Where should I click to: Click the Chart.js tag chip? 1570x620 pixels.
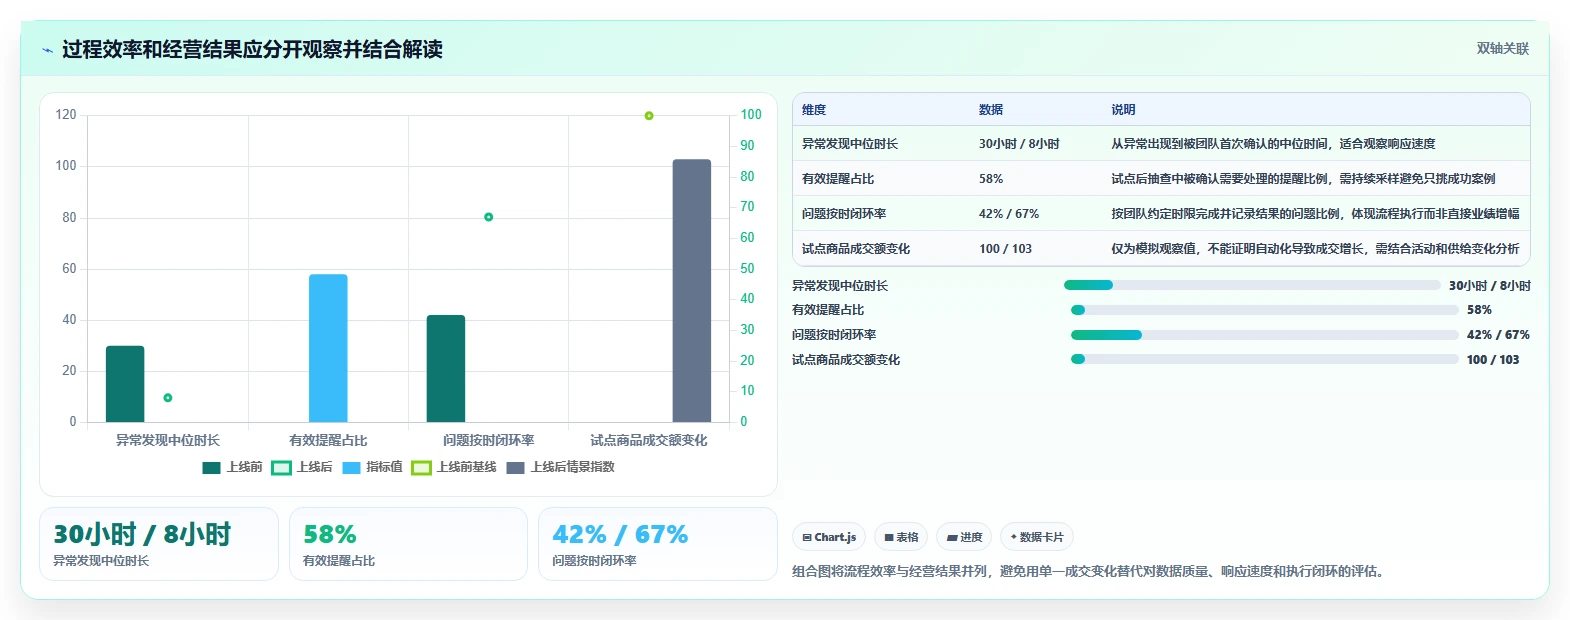tap(829, 537)
